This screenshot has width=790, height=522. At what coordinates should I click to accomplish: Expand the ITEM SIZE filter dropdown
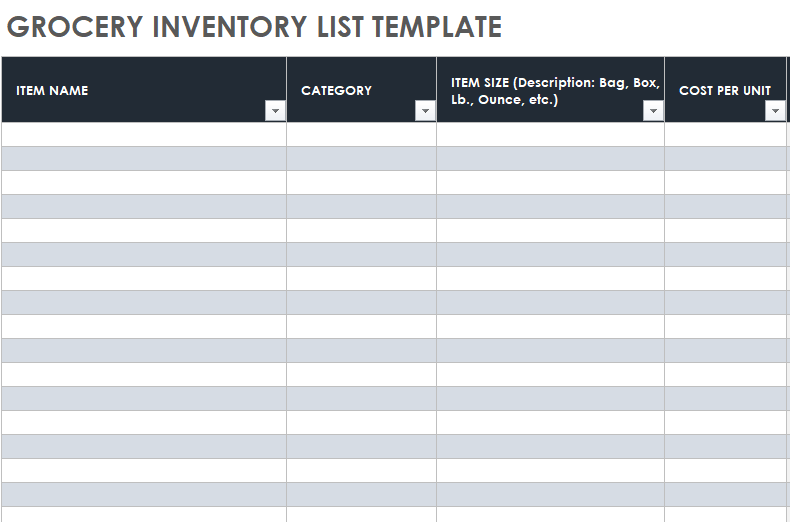[x=653, y=111]
